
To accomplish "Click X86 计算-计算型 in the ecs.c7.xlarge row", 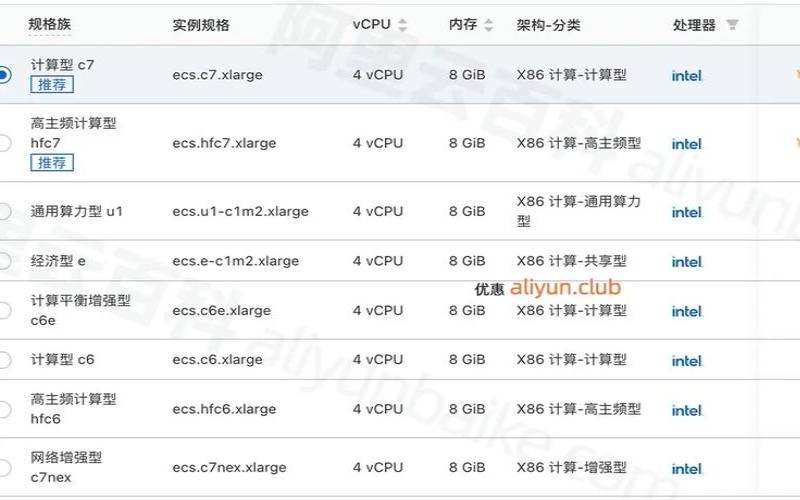I will point(571,75).
